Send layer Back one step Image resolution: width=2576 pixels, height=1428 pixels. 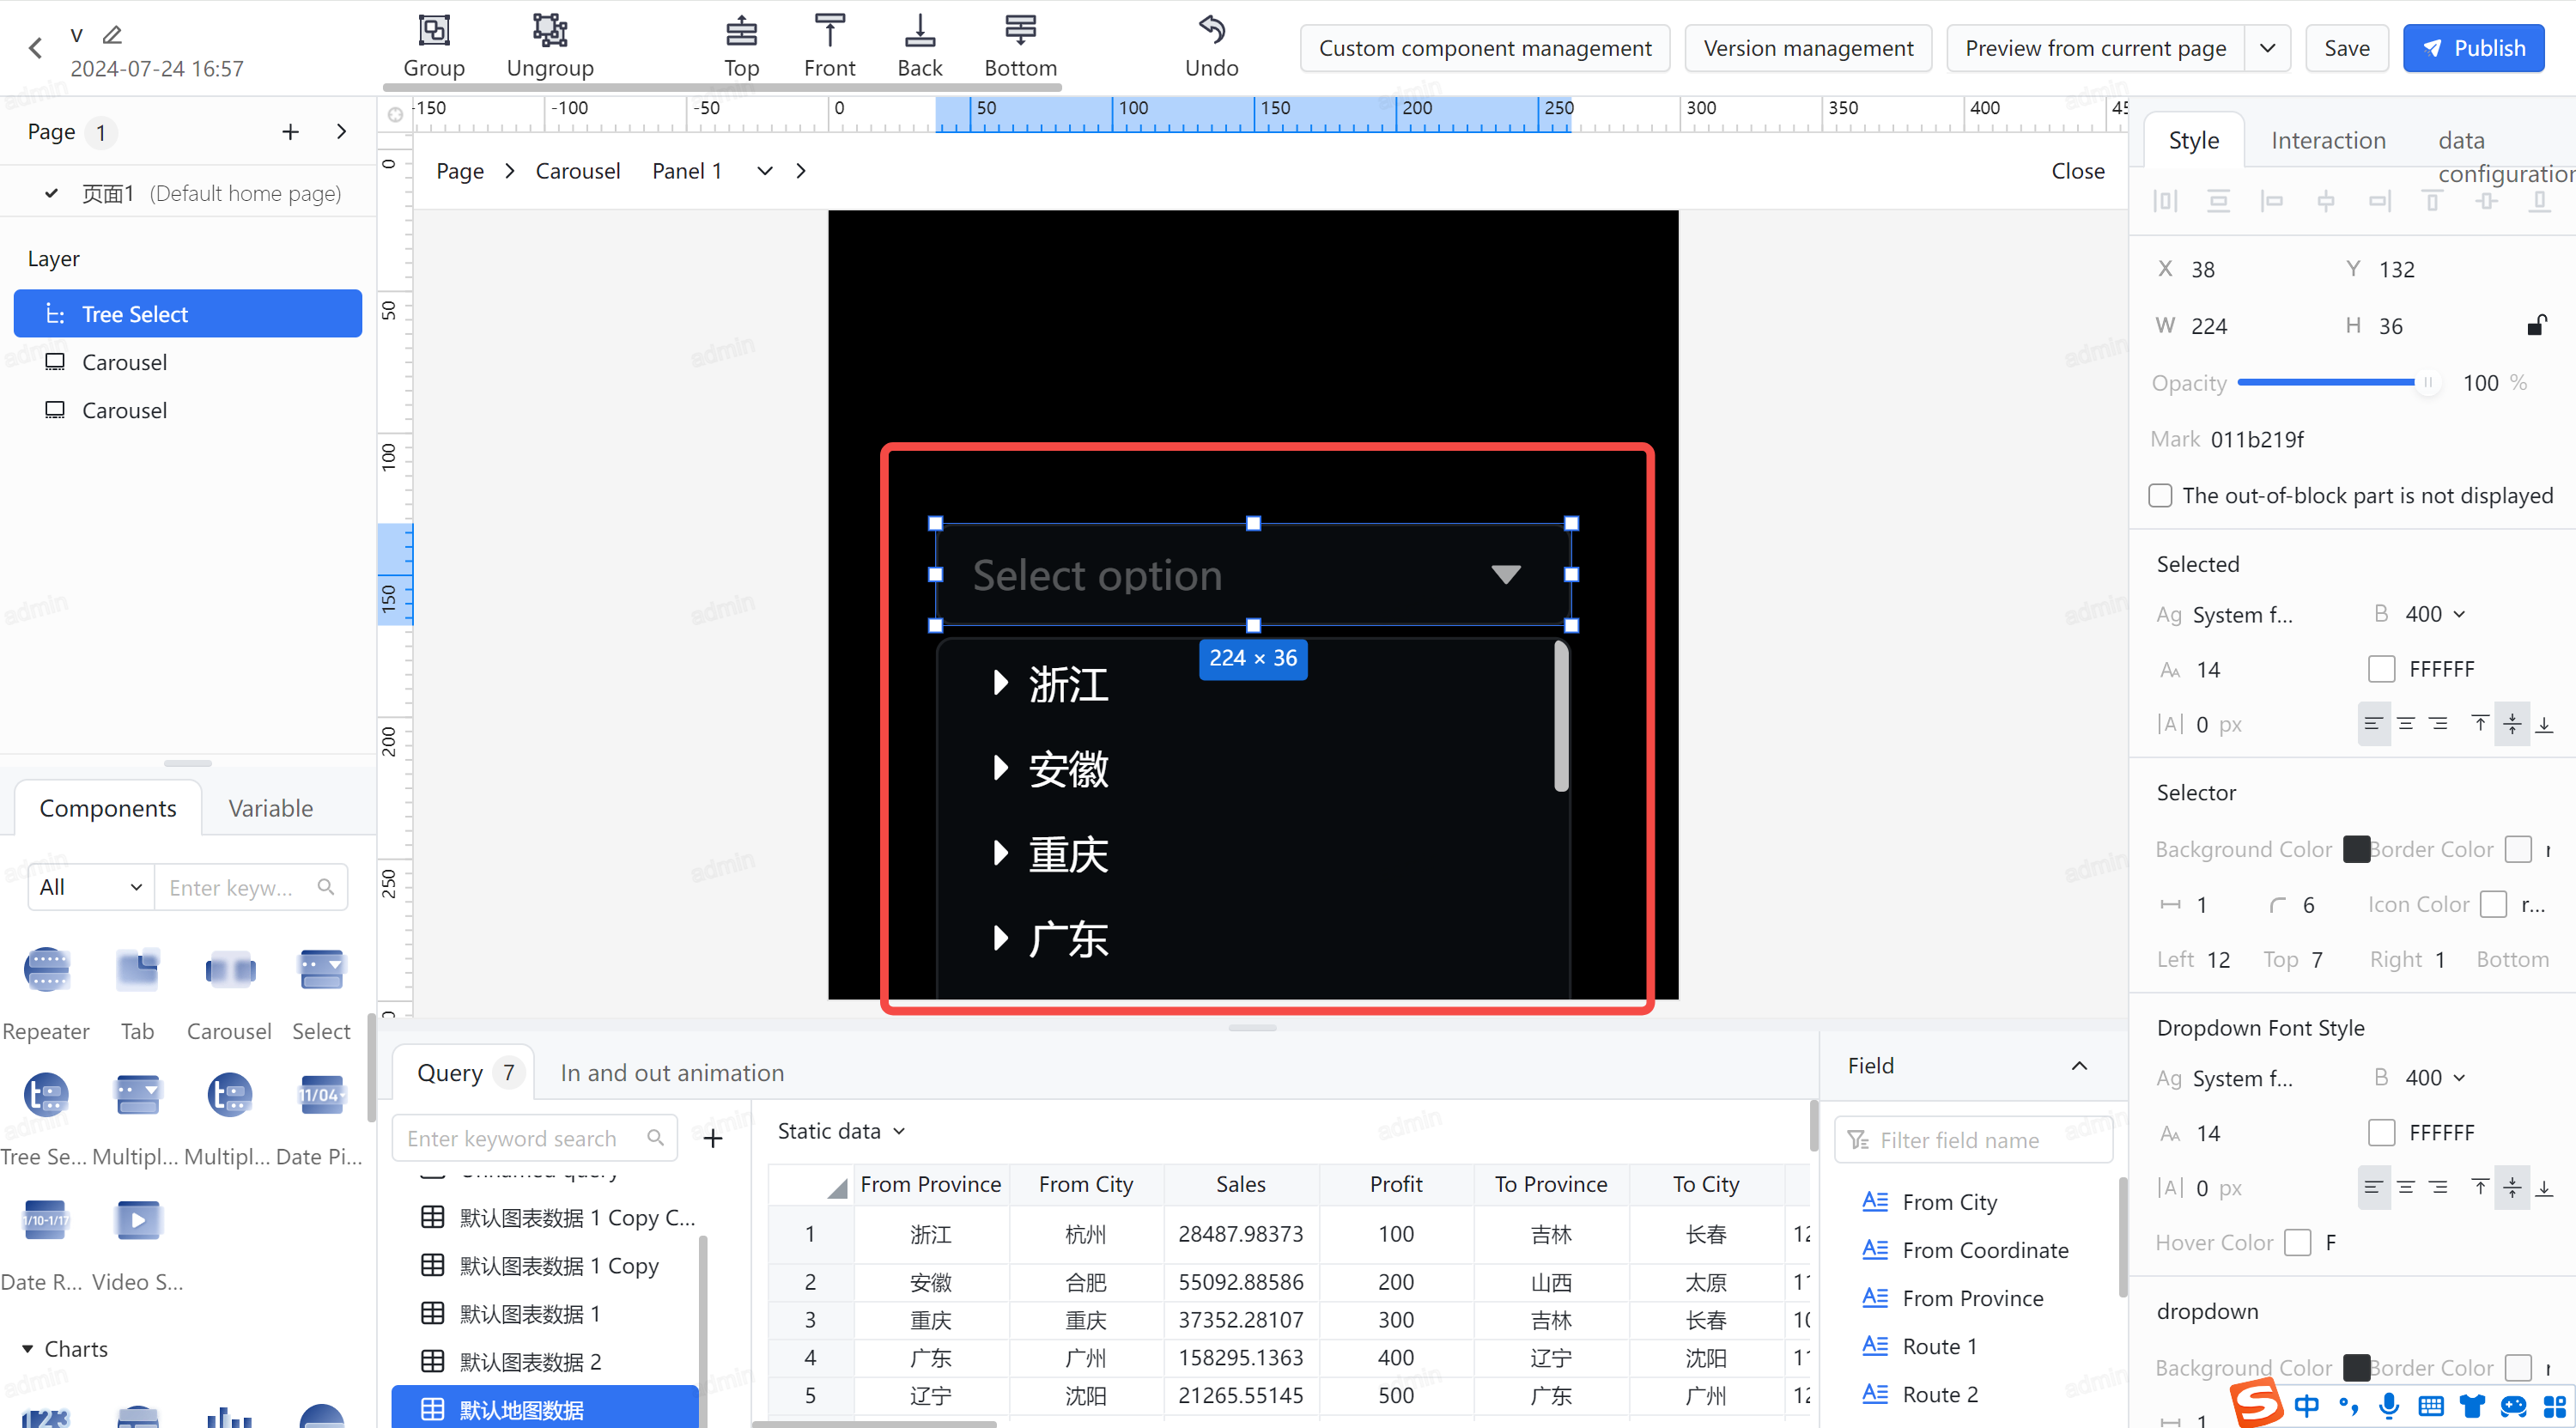[919, 45]
